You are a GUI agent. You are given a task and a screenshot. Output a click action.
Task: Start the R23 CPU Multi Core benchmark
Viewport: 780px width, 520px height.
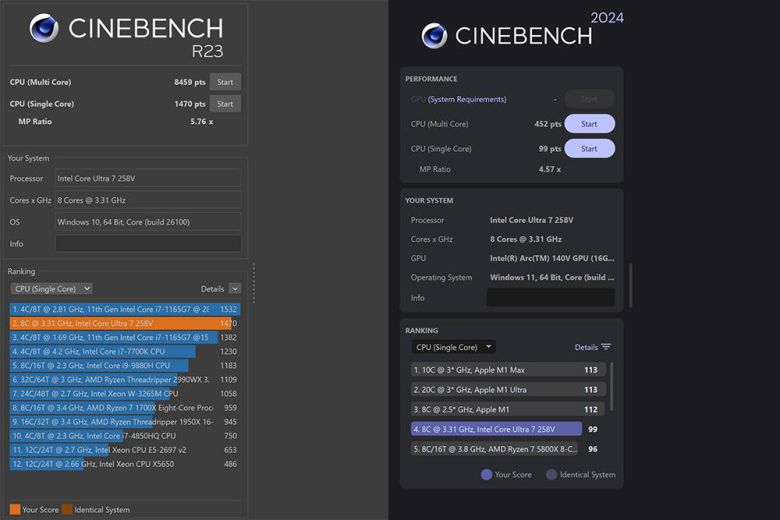(x=225, y=82)
